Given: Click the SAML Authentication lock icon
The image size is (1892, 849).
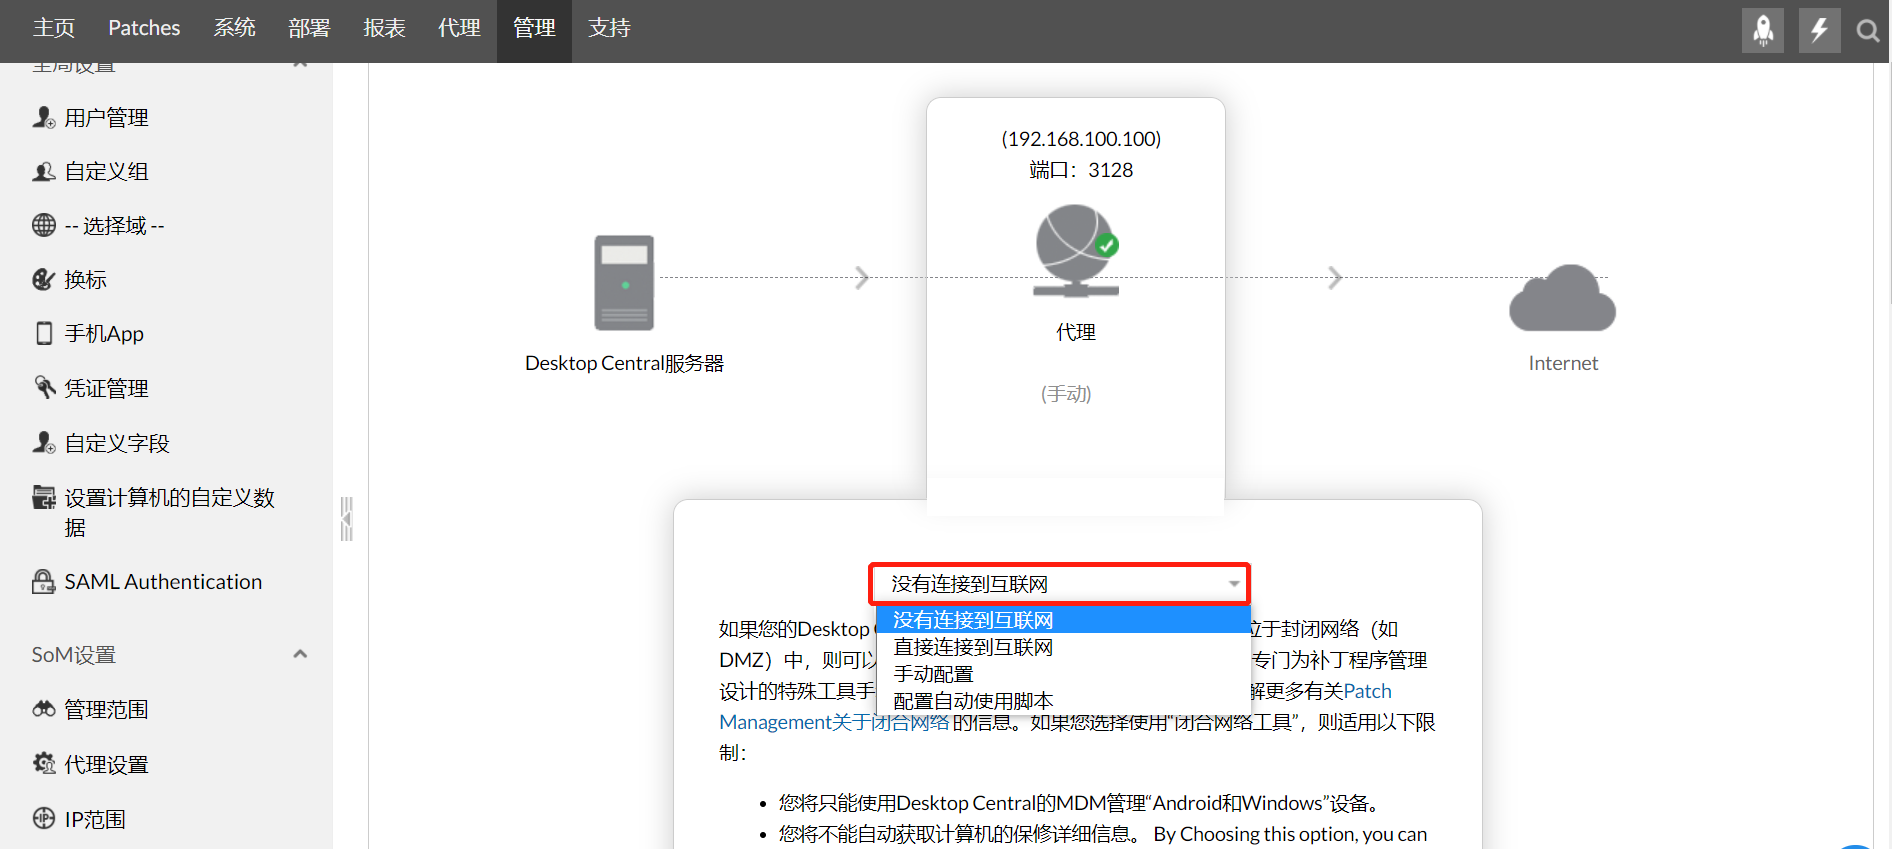Looking at the screenshot, I should pos(44,581).
